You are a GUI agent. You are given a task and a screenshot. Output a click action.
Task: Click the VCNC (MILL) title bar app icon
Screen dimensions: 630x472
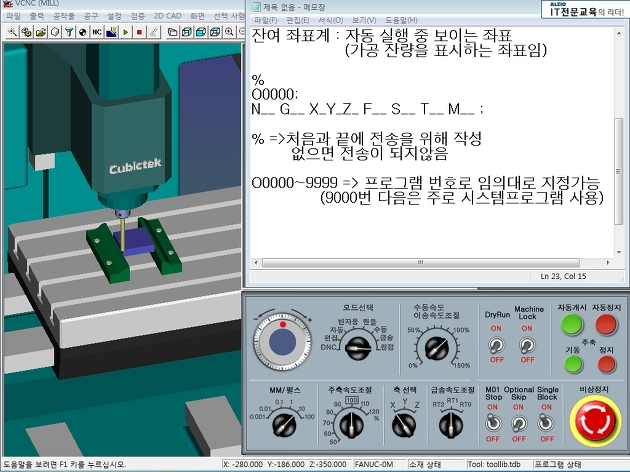[x=8, y=3]
